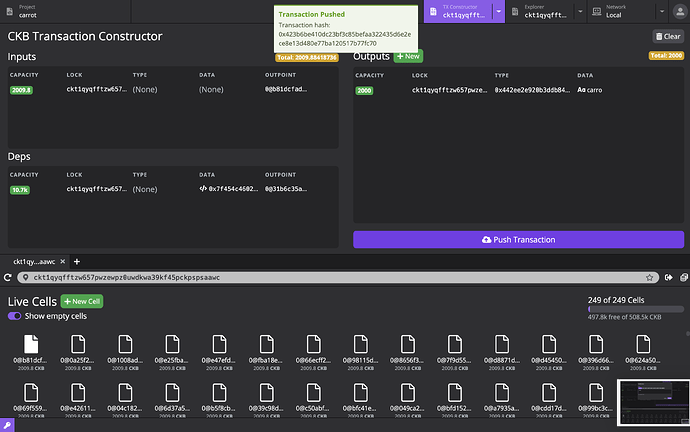Select live cell 0@e42611
This screenshot has width=690, height=432.
click(78, 400)
